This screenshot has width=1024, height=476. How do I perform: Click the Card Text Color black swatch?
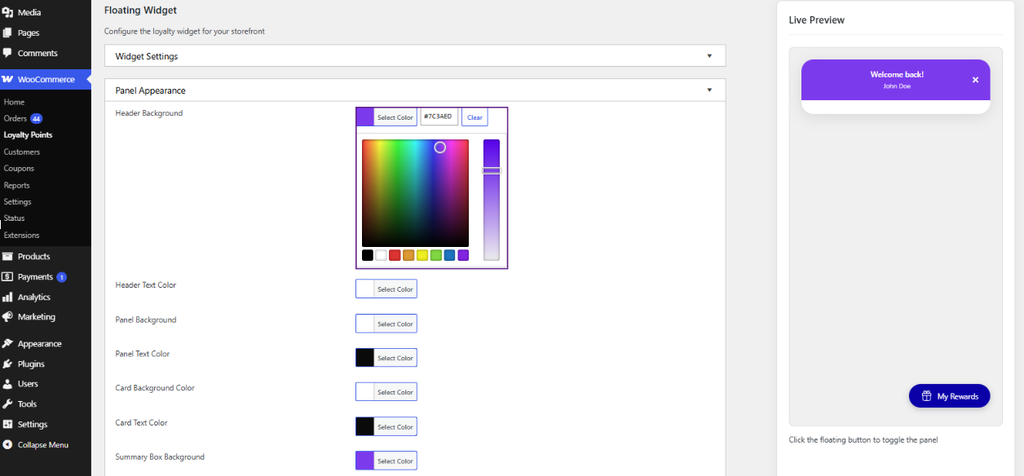(x=365, y=426)
